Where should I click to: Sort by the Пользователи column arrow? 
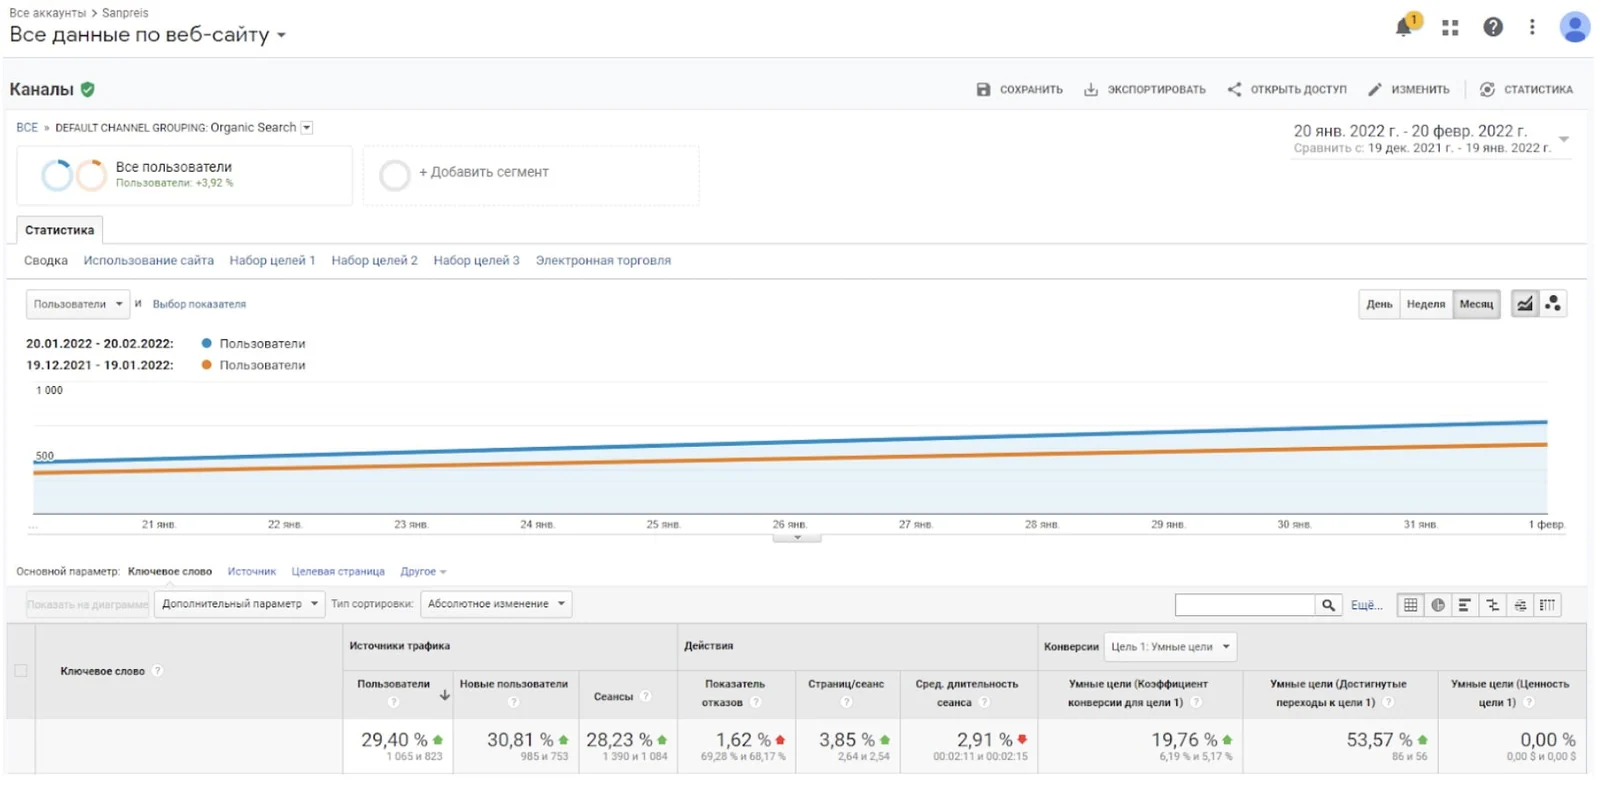tap(444, 695)
